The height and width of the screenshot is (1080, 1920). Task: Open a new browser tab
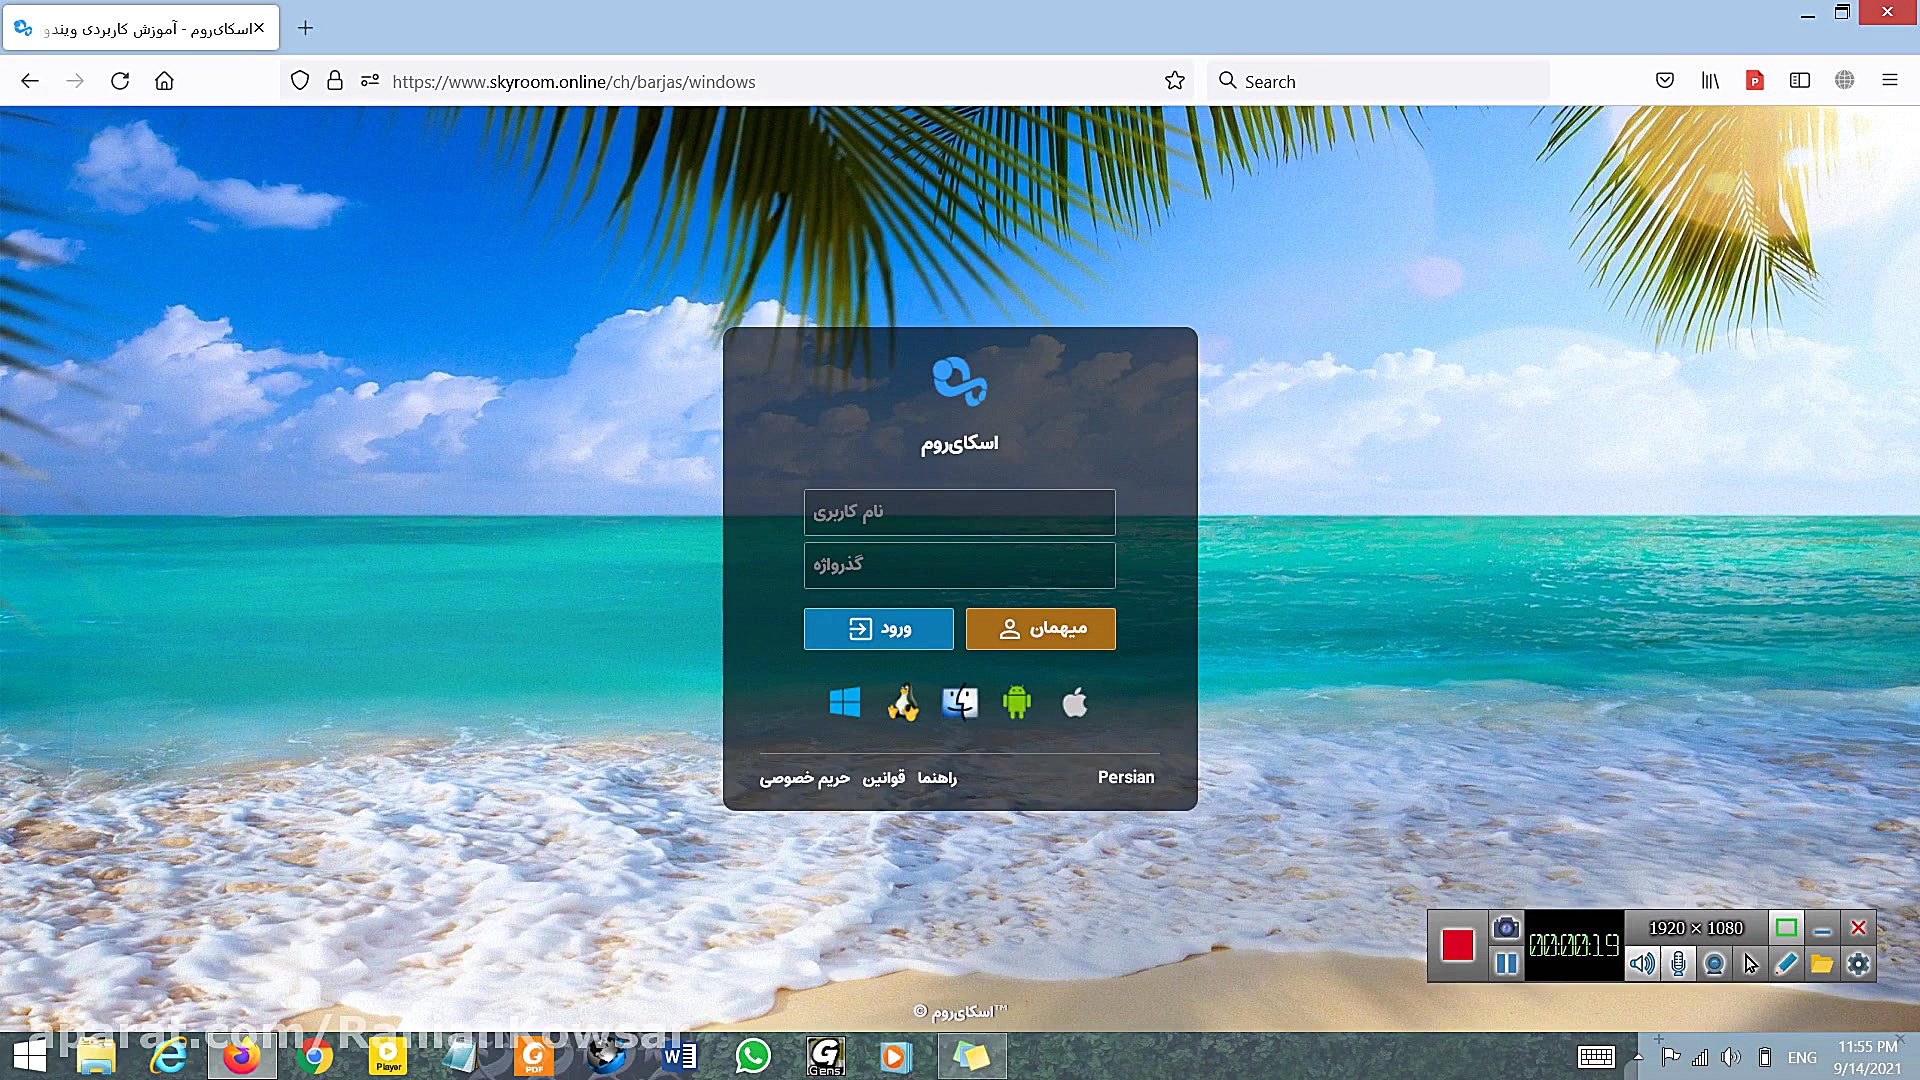306,28
